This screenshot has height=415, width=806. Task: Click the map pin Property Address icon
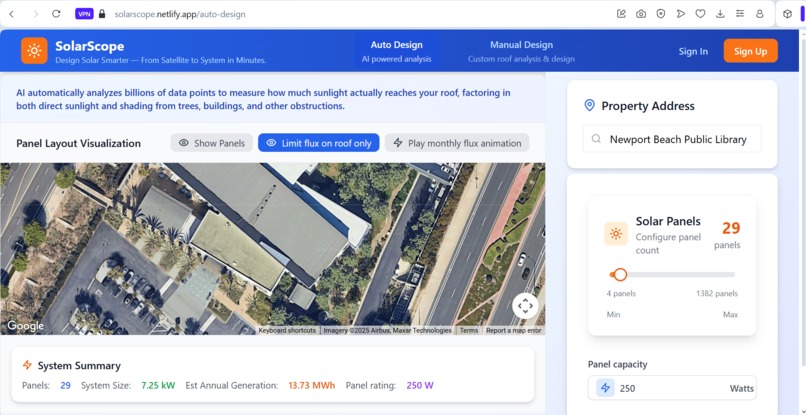click(590, 105)
